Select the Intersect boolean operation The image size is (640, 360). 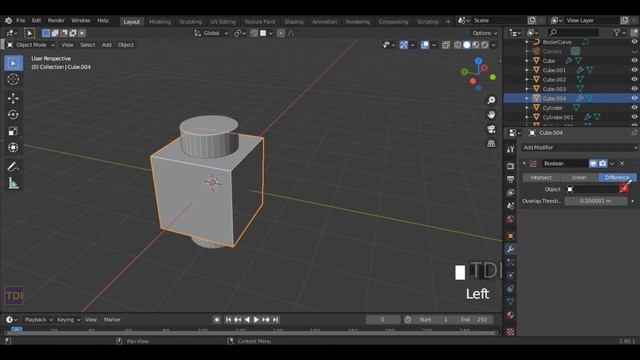541,178
